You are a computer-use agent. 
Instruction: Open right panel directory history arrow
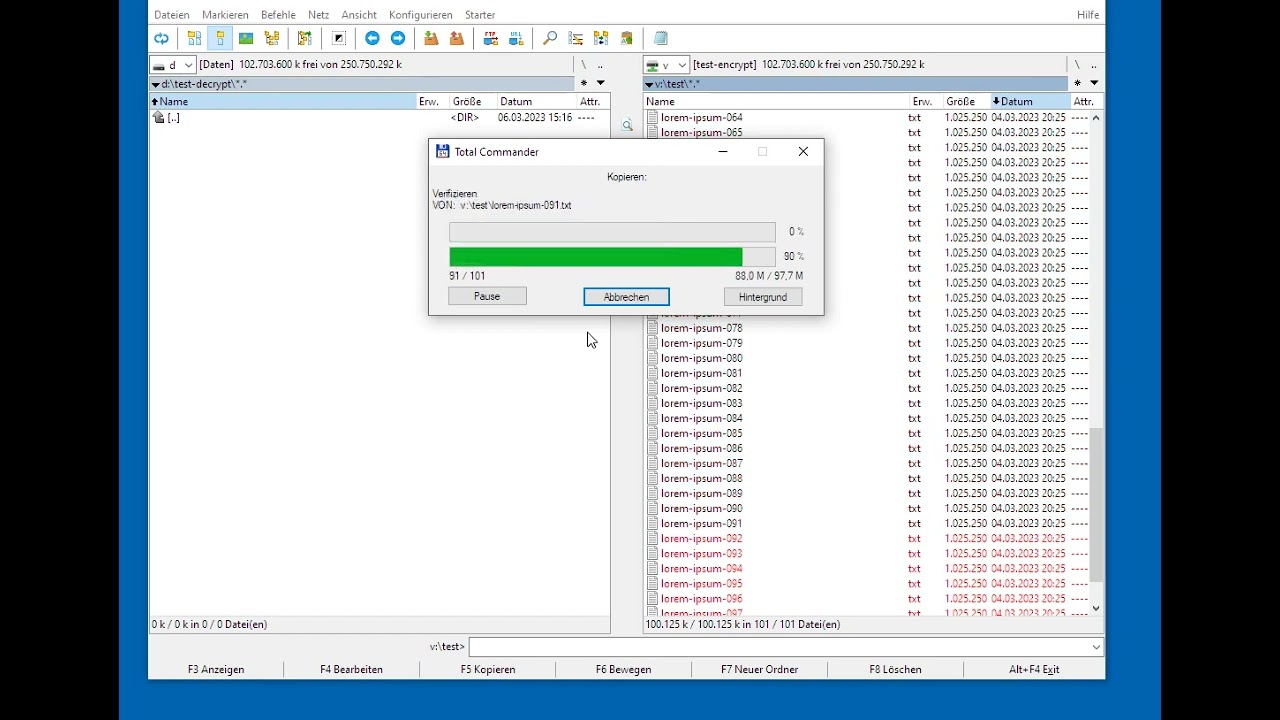click(1094, 83)
